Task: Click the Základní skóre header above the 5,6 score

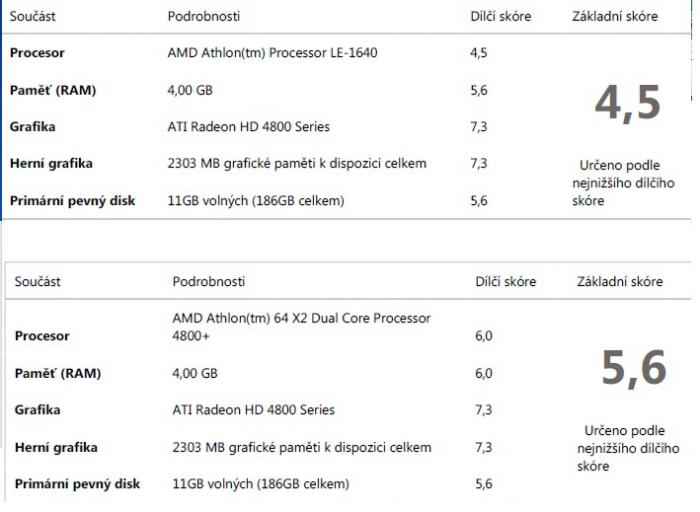Action: [620, 282]
